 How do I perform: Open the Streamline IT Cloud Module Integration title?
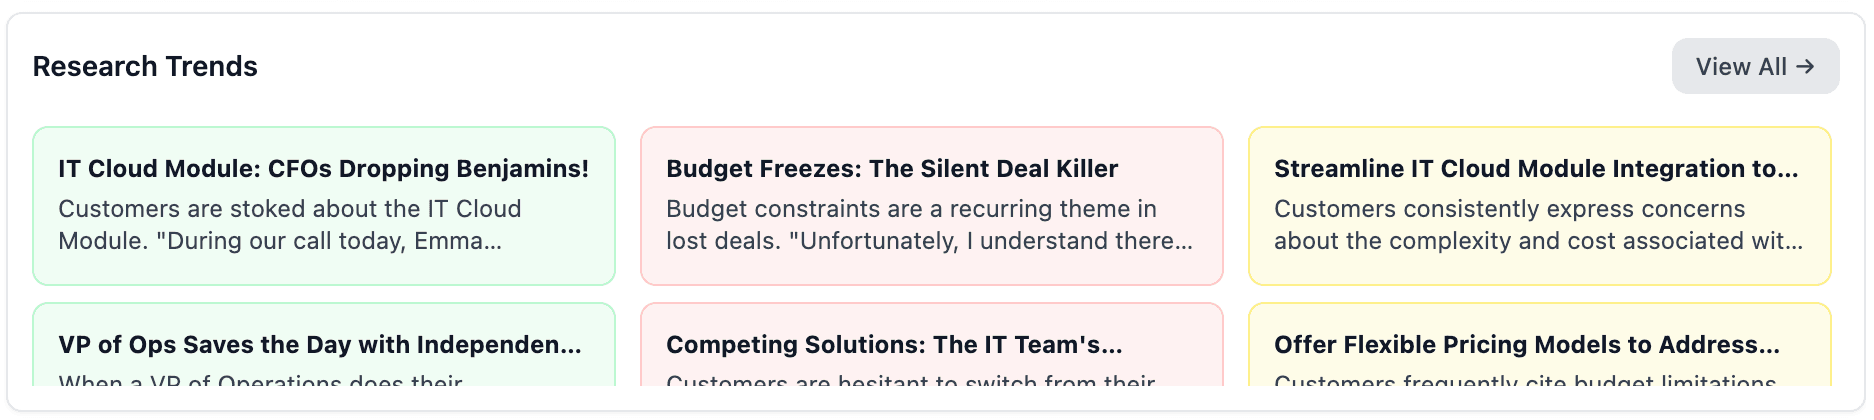tap(1535, 168)
